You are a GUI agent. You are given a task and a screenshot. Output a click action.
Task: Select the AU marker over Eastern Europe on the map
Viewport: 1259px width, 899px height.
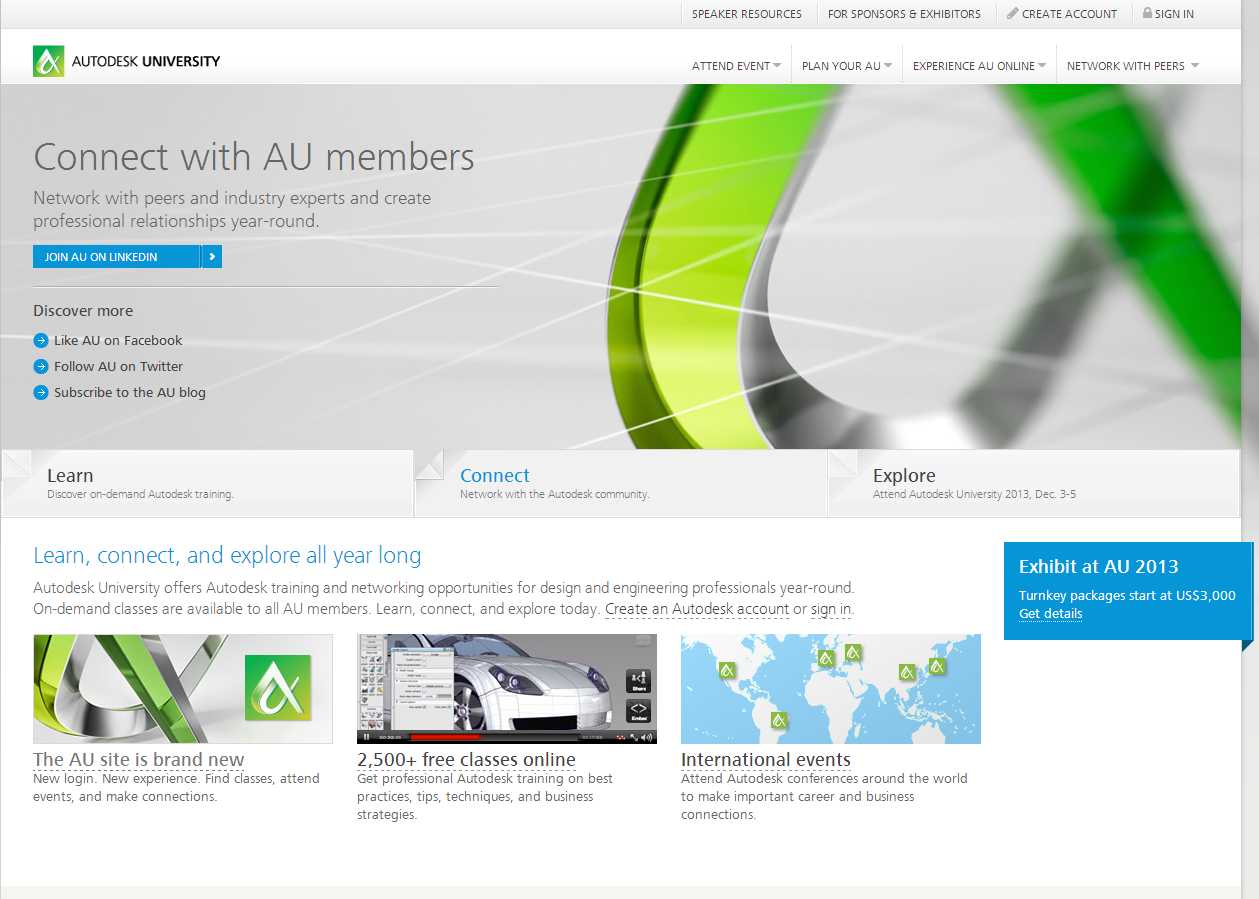click(853, 652)
